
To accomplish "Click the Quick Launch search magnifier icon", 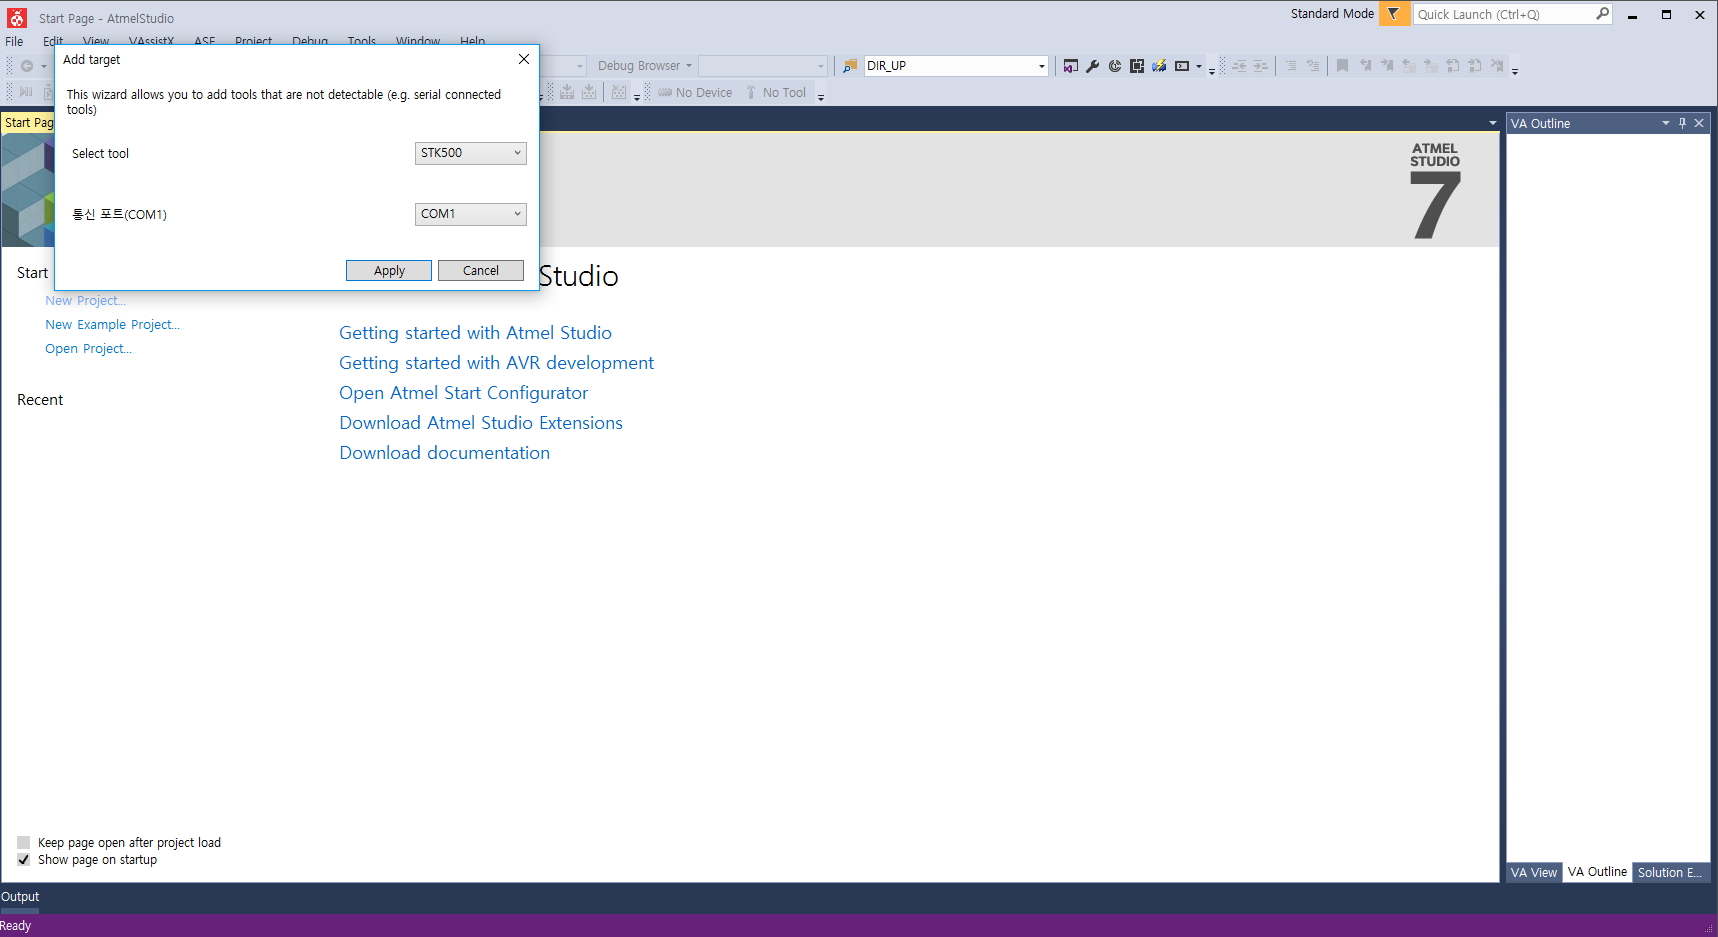I will (1602, 14).
